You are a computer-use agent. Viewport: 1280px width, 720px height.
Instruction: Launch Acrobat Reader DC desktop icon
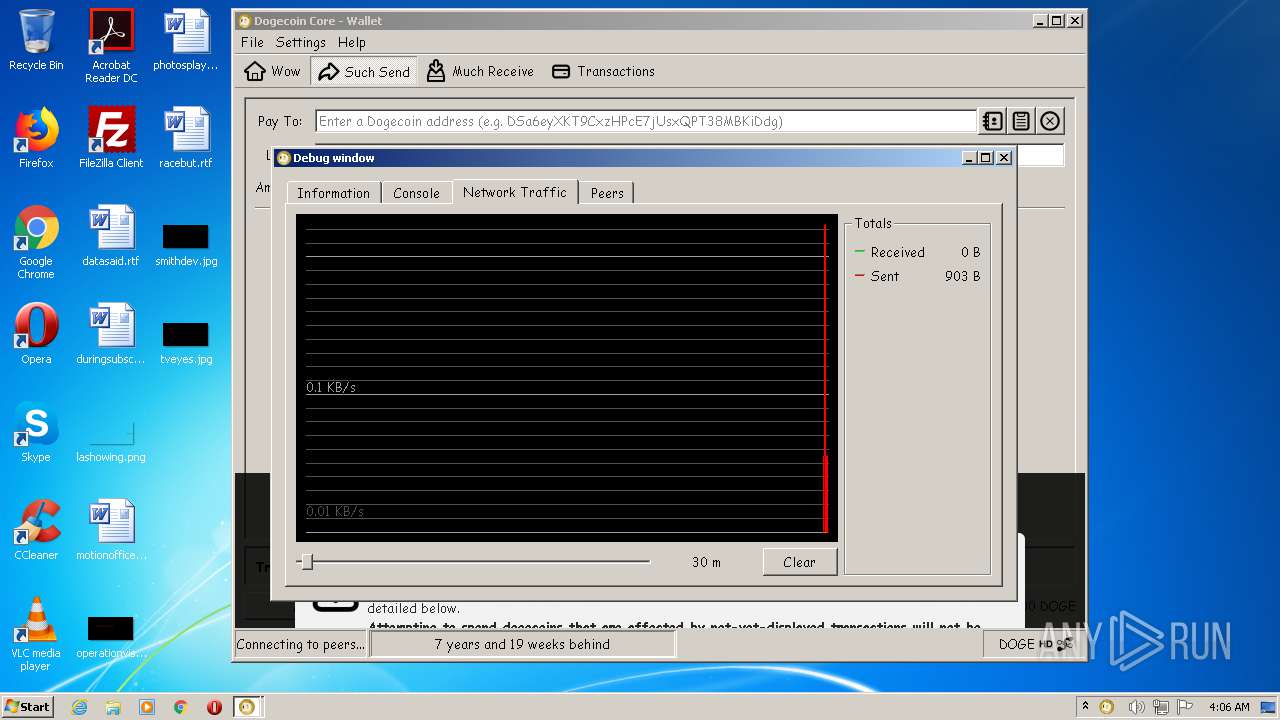111,46
